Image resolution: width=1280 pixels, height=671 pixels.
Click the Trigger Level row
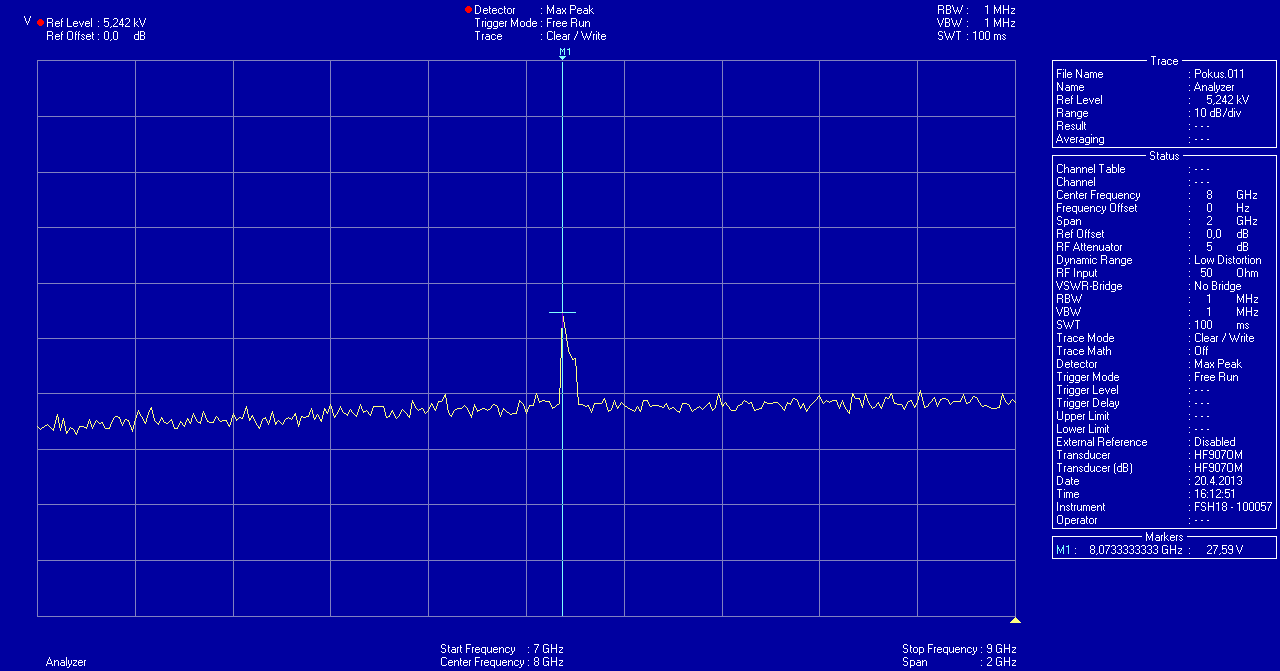[x=1133, y=390]
